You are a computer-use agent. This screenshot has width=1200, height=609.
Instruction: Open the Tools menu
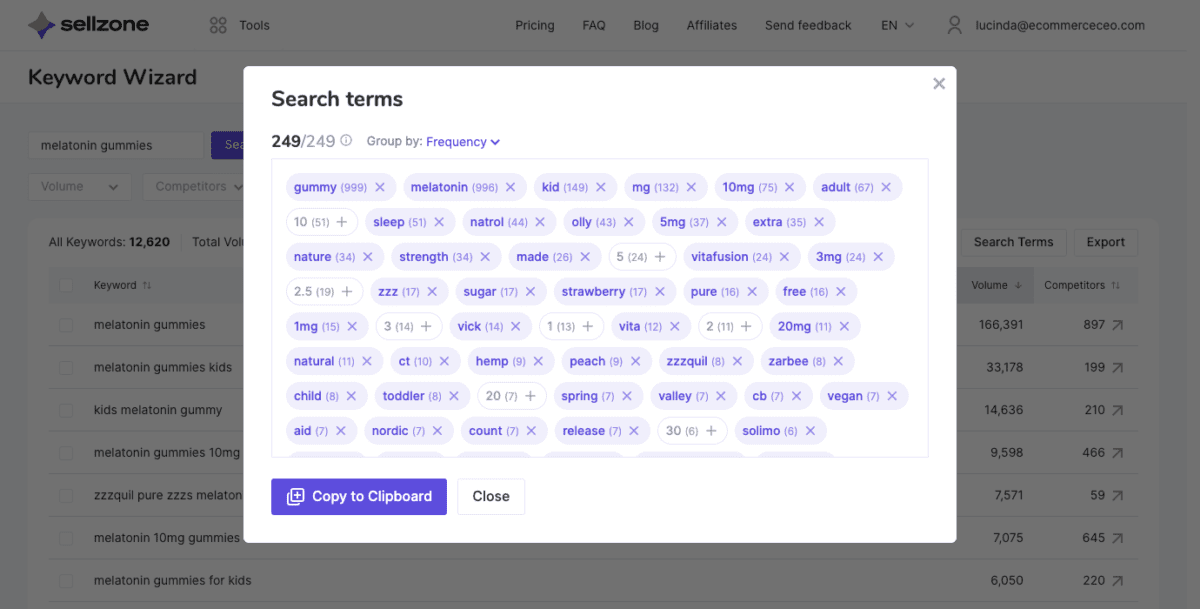tap(240, 25)
